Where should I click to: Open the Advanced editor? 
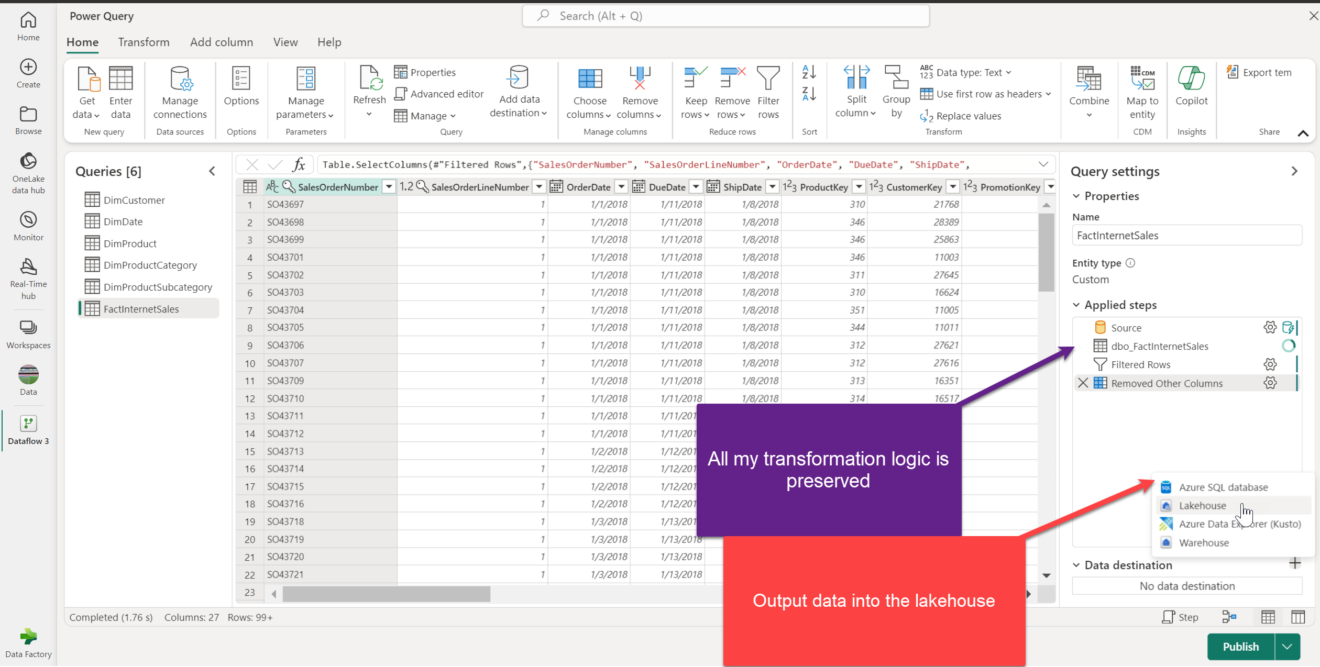pos(438,94)
